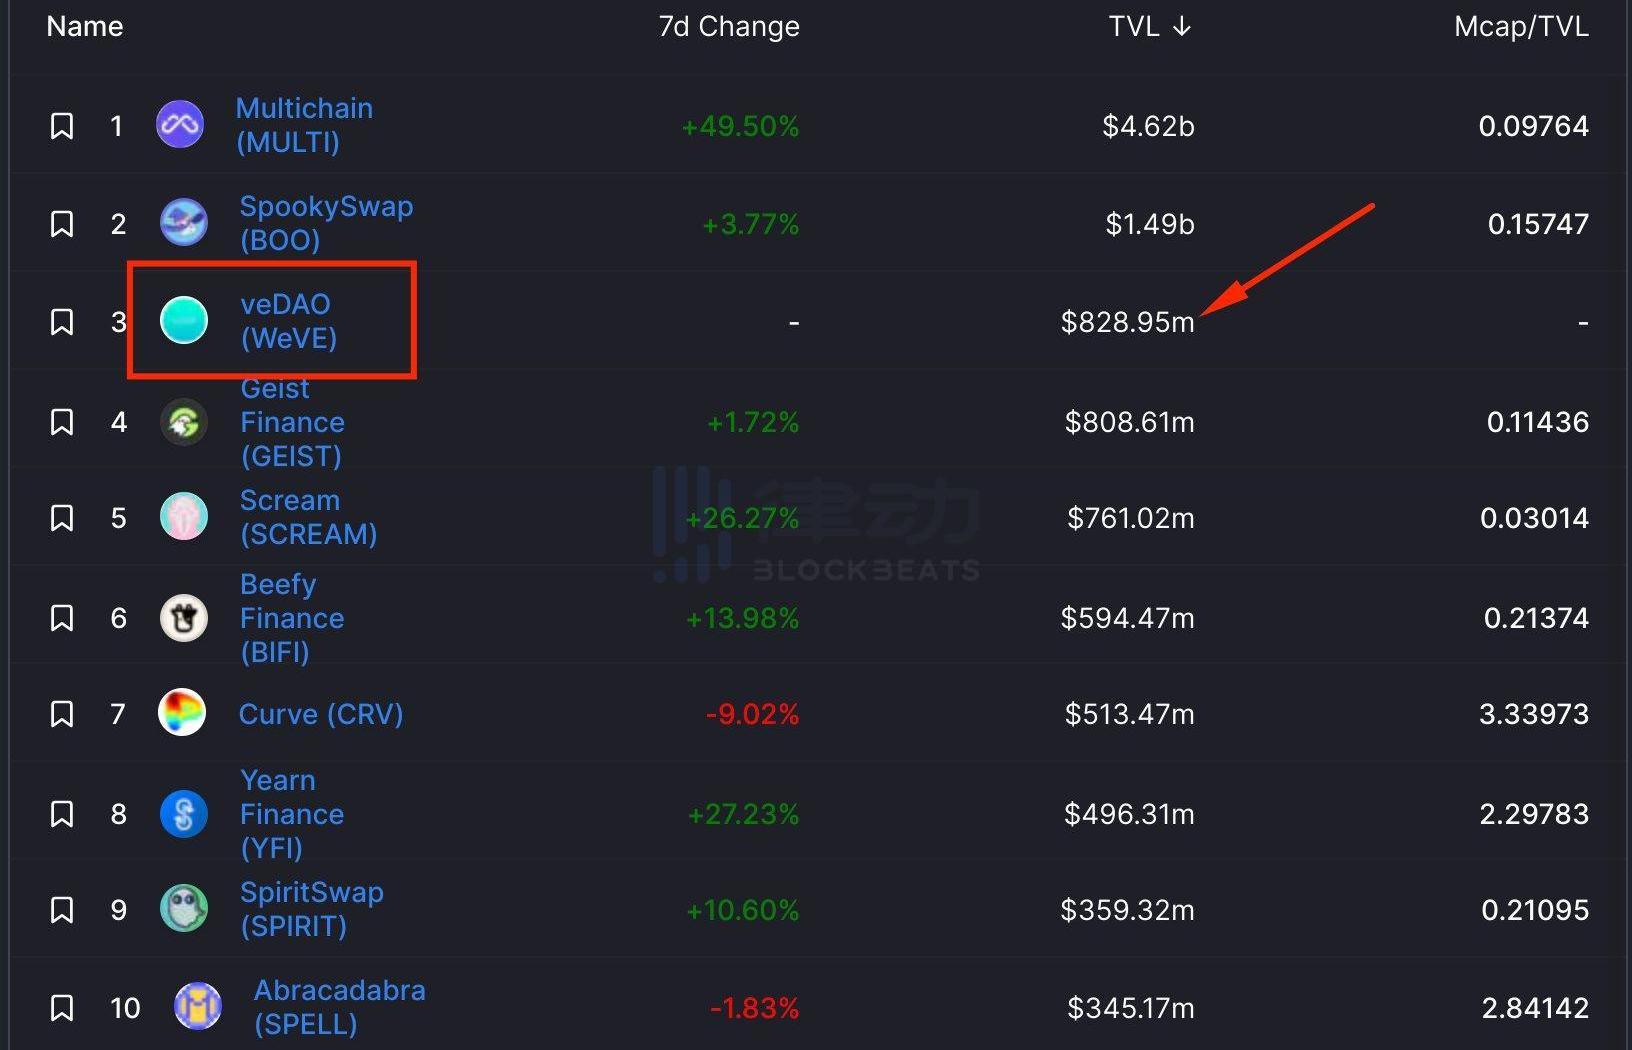Image resolution: width=1632 pixels, height=1050 pixels.
Task: Open the Scream (SCREAM) protocol link
Action: 308,517
